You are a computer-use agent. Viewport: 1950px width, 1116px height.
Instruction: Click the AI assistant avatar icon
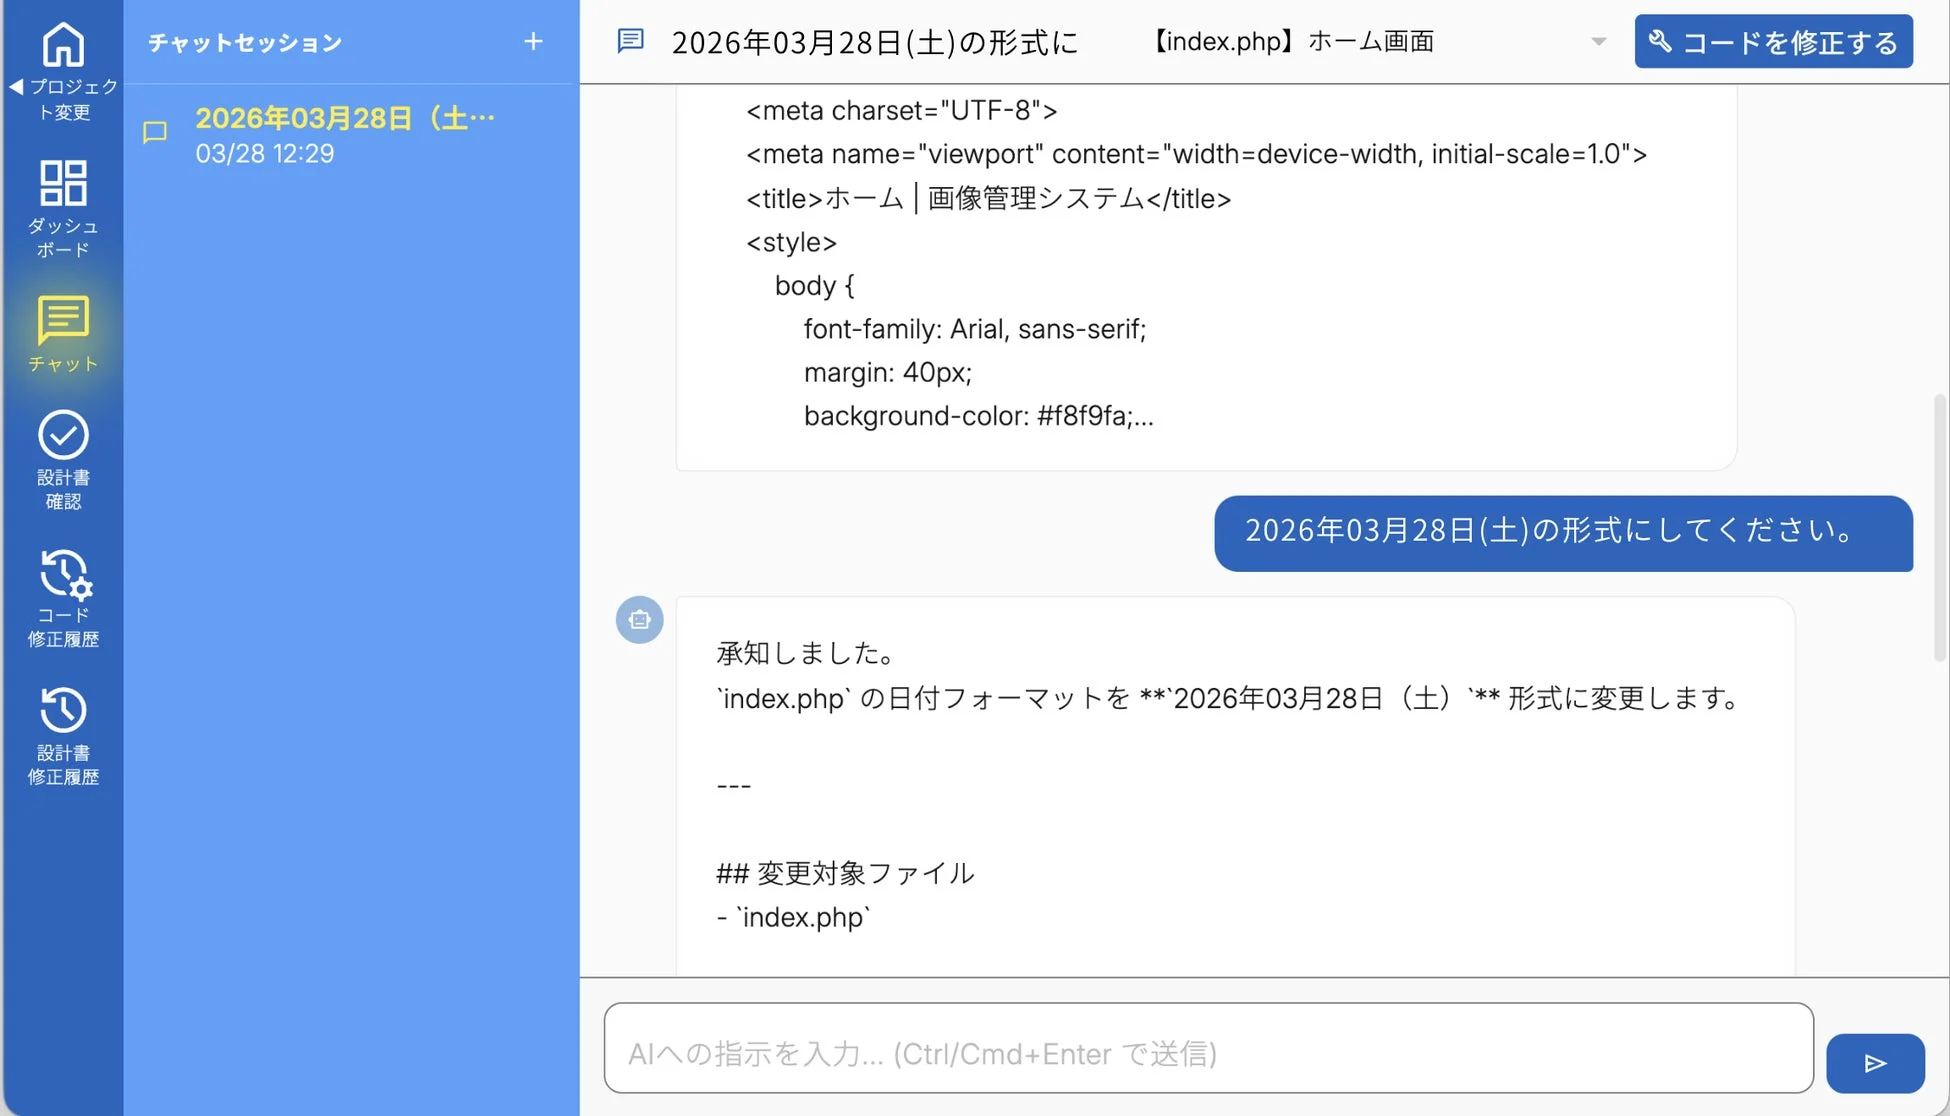(639, 620)
